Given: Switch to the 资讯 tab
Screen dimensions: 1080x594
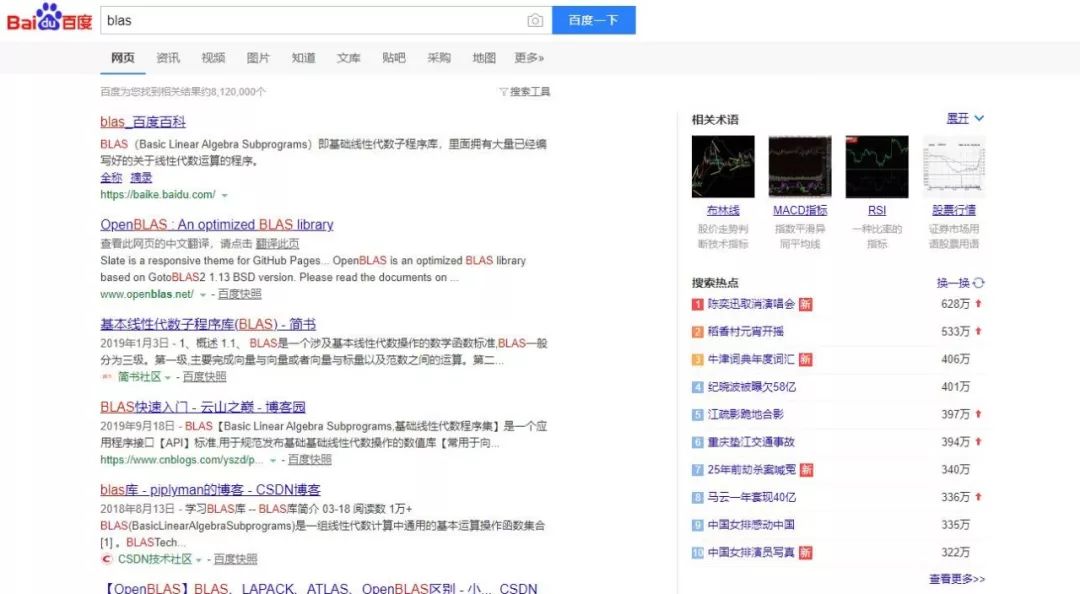Looking at the screenshot, I should coord(168,58).
